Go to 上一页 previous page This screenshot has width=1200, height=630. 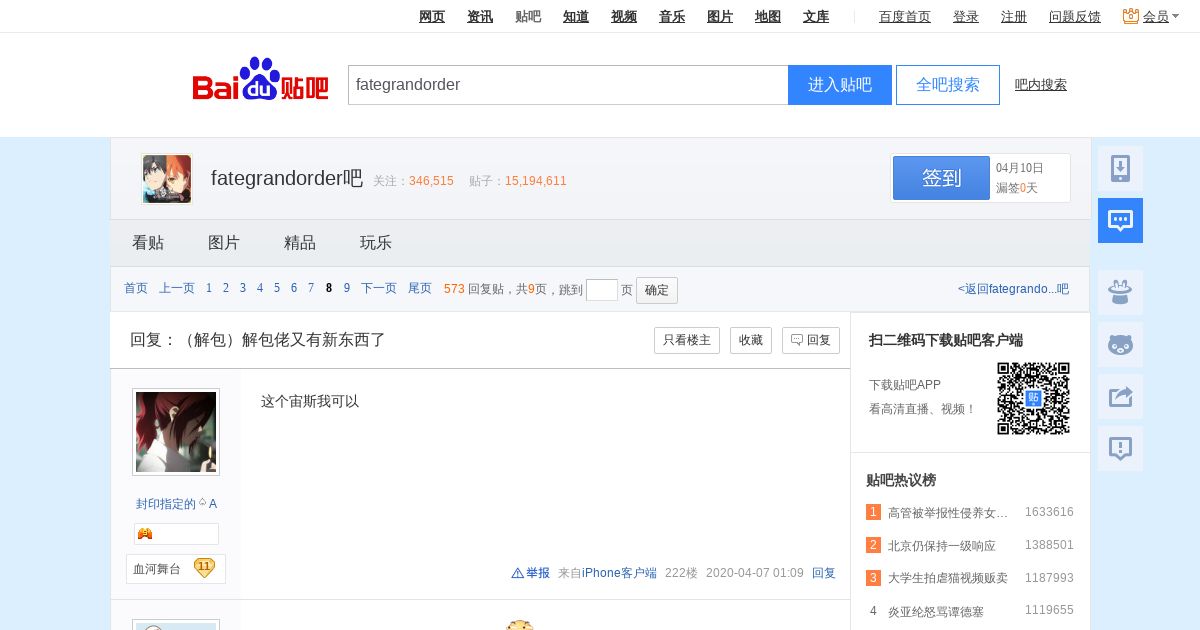click(177, 288)
